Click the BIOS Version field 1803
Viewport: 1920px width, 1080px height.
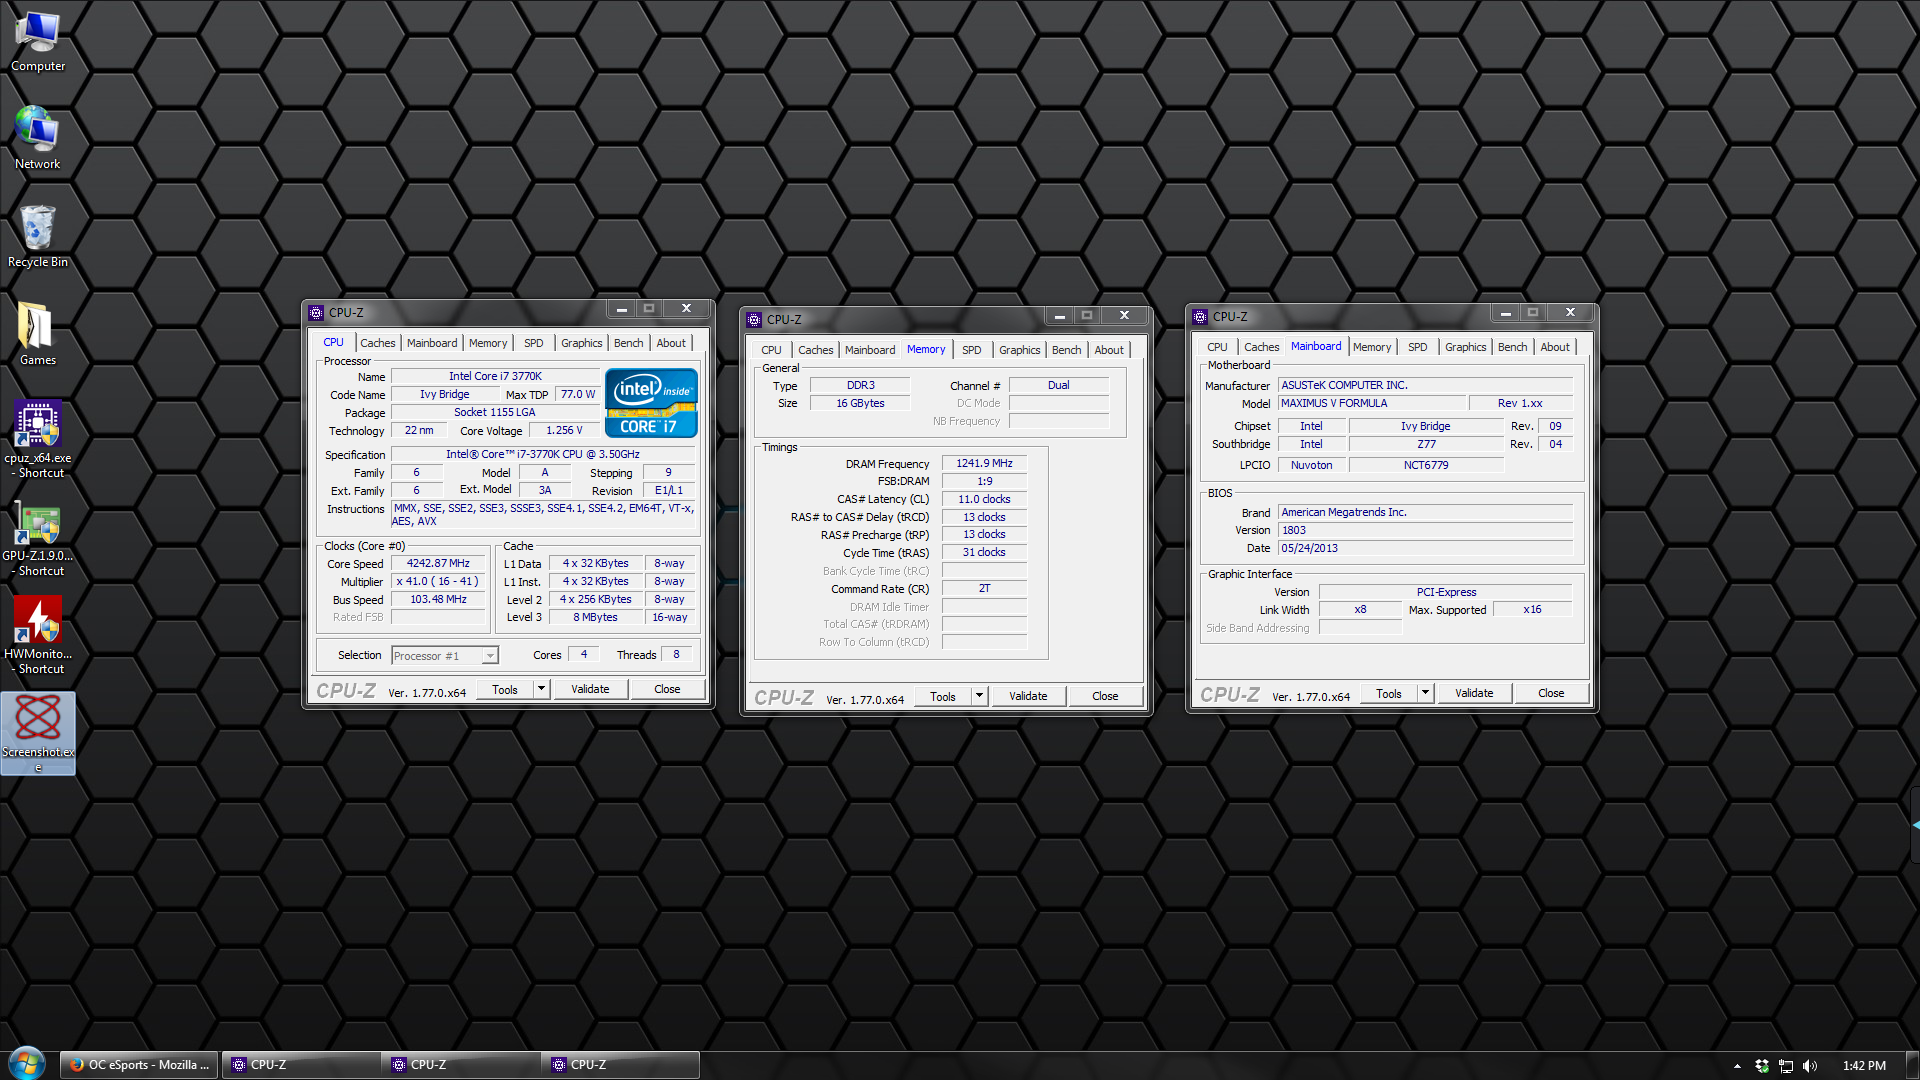tap(1425, 531)
